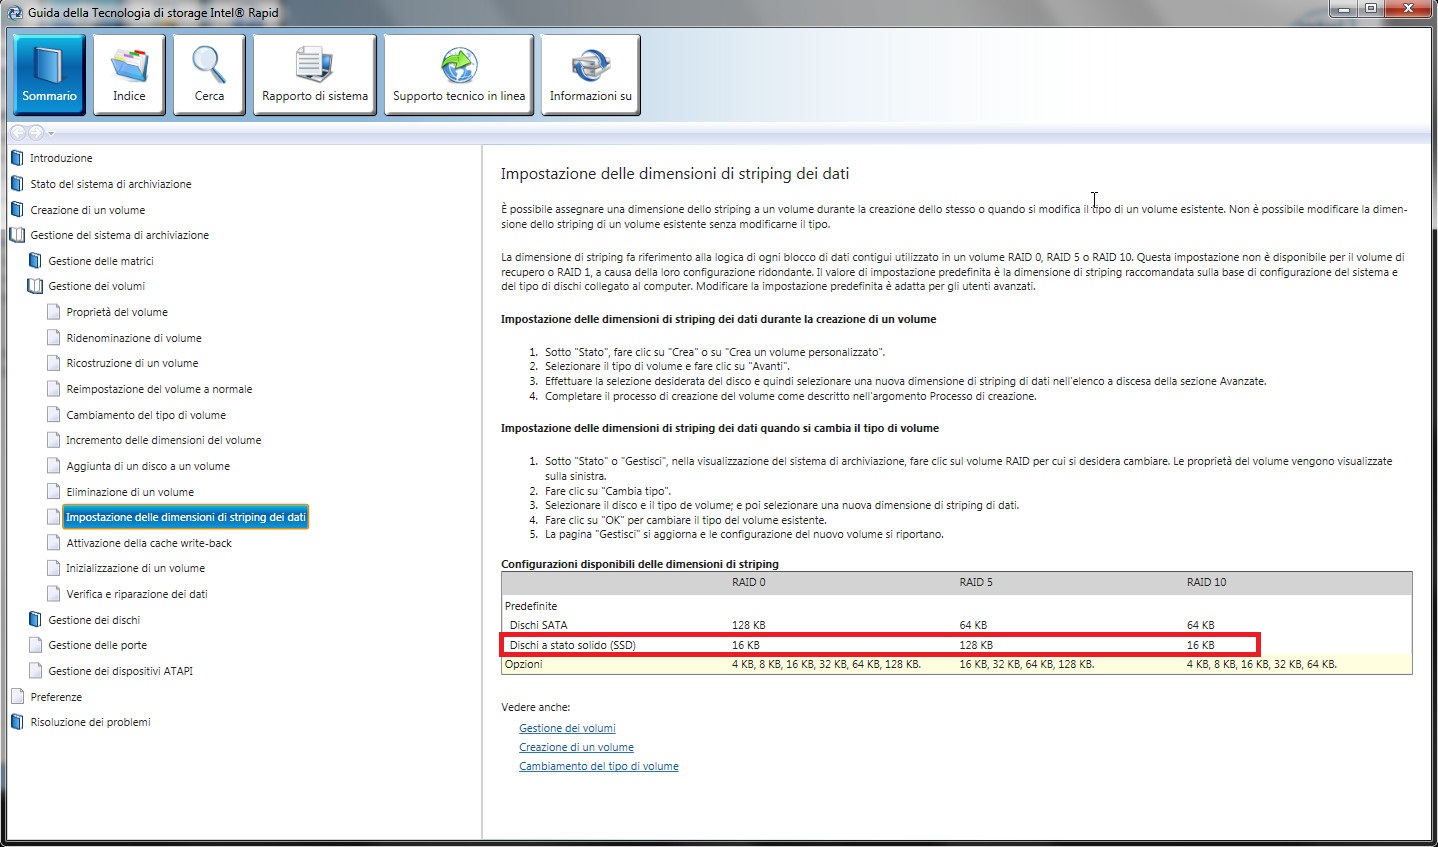Open Cambiamento del tipo di volume topic
This screenshot has height=847, width=1438.
(x=146, y=415)
